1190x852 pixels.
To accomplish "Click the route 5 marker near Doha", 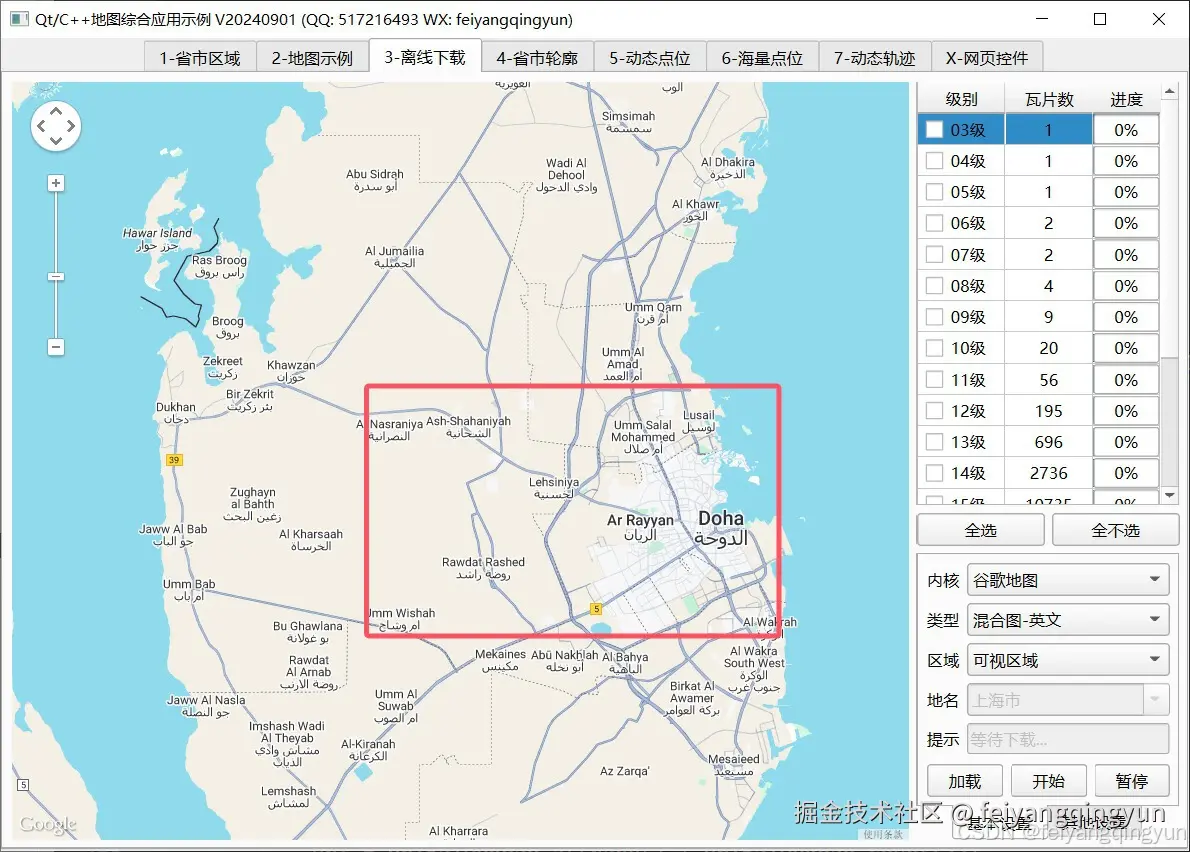I will tap(597, 608).
